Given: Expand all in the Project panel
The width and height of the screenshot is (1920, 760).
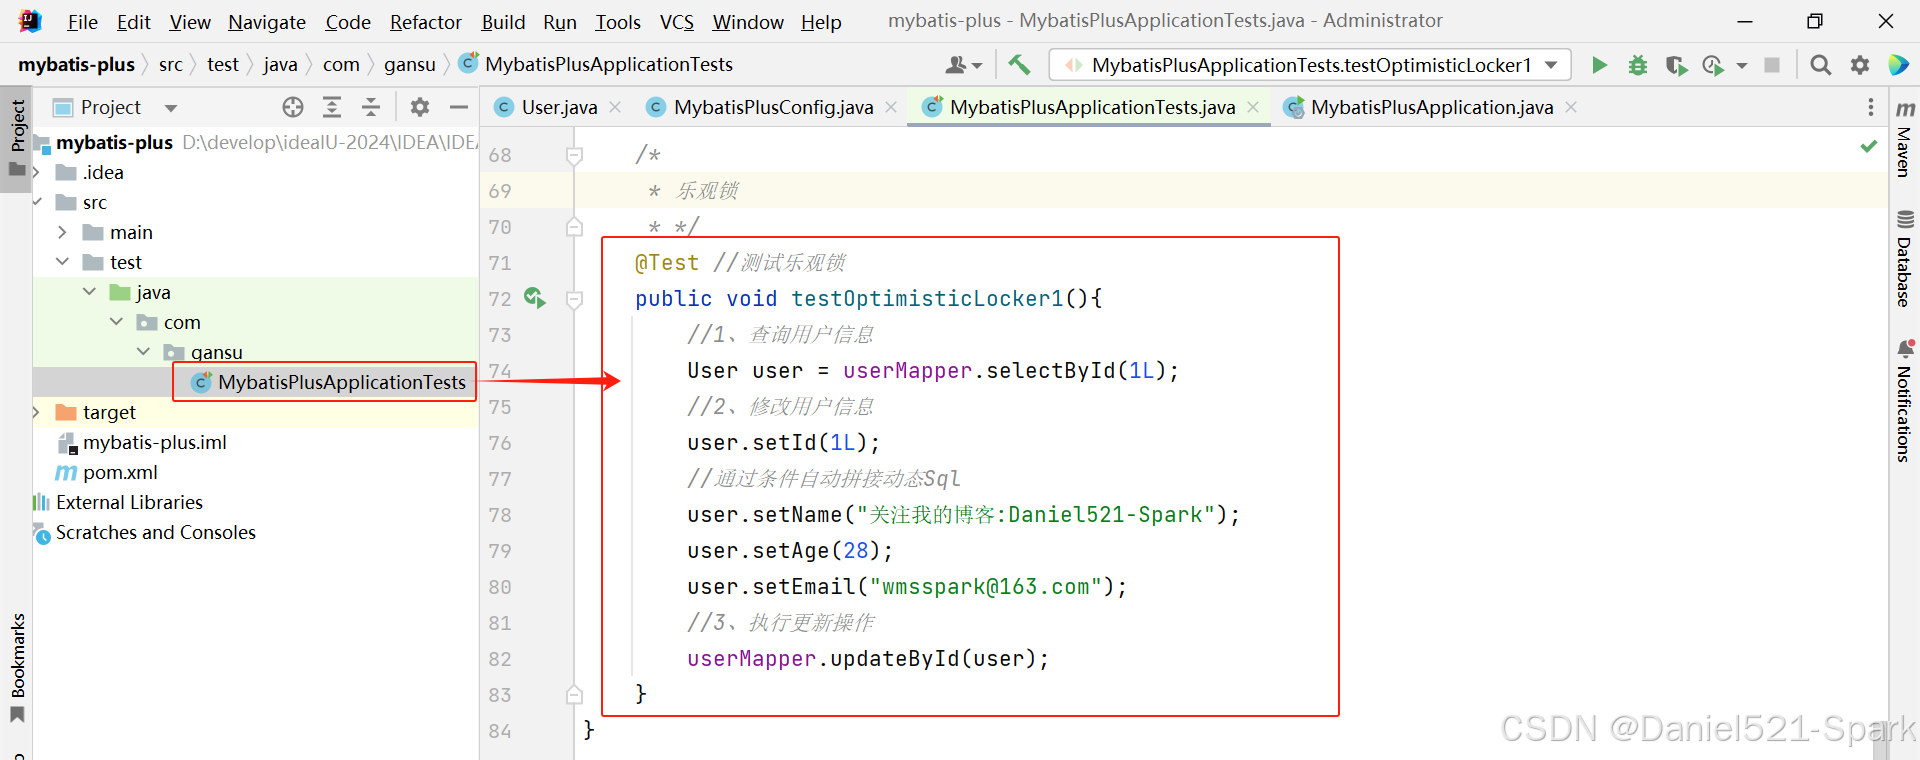Looking at the screenshot, I should (x=332, y=107).
